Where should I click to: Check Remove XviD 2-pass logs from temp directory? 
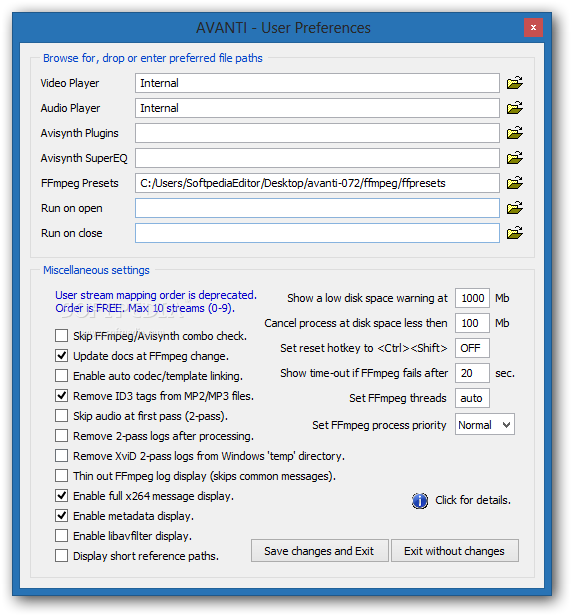[61, 456]
